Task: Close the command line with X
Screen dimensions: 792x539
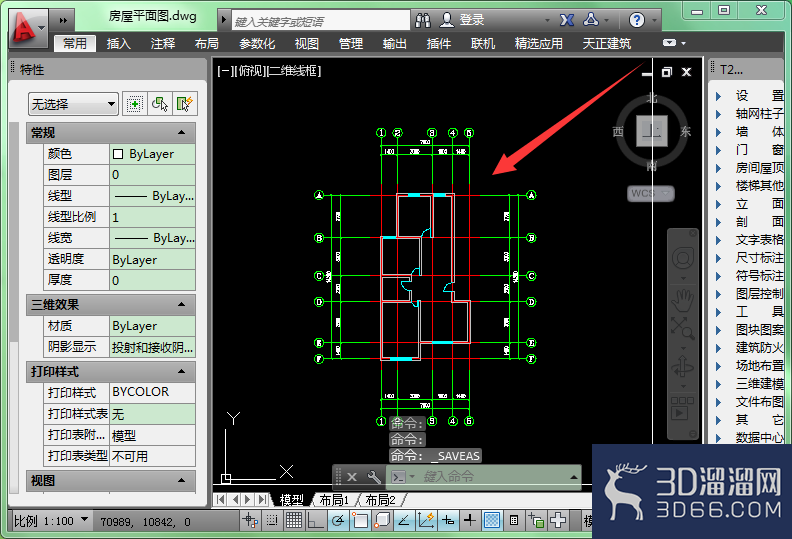Action: [352, 476]
